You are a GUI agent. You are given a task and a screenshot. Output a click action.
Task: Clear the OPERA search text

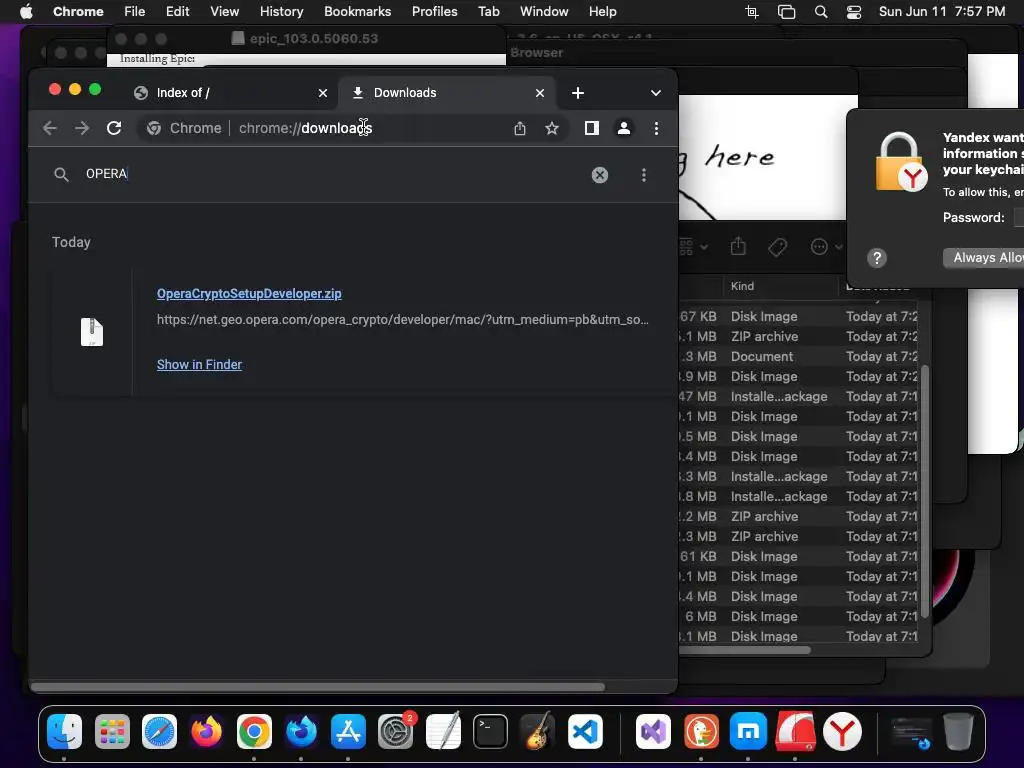point(600,175)
